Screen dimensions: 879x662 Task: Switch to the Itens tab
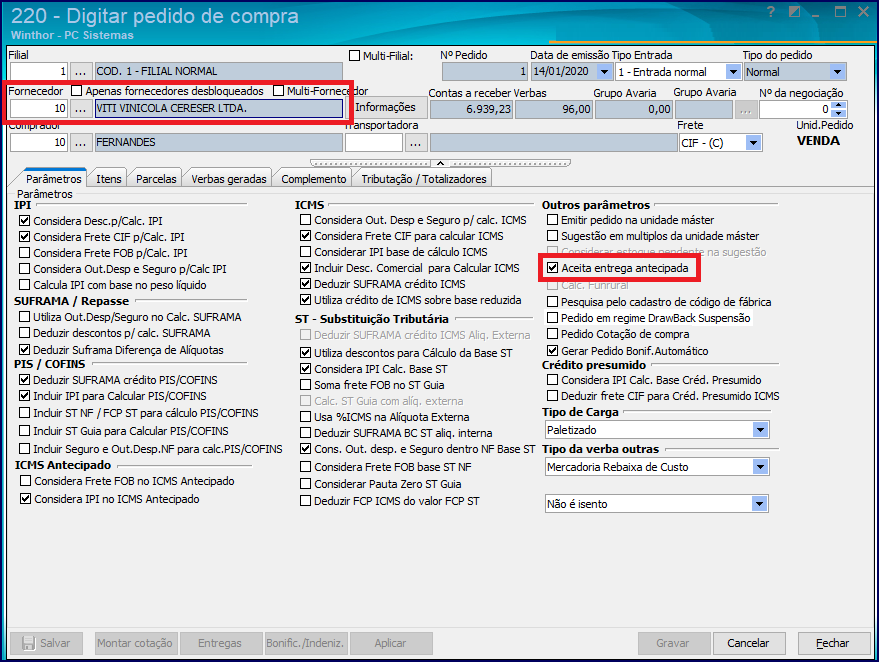point(108,179)
